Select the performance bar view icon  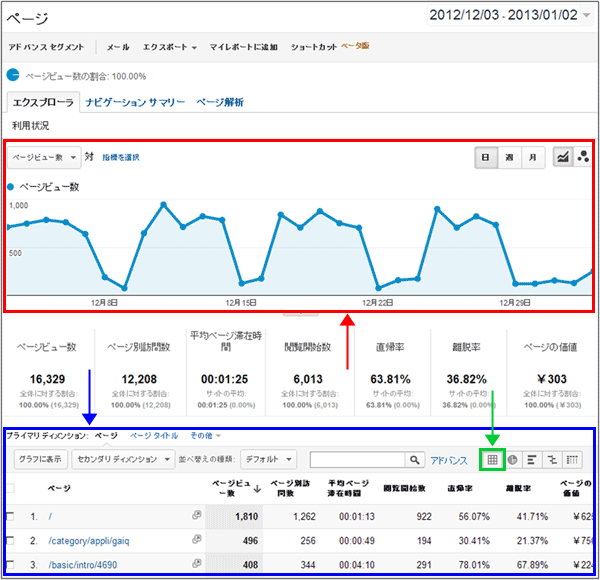[x=532, y=460]
